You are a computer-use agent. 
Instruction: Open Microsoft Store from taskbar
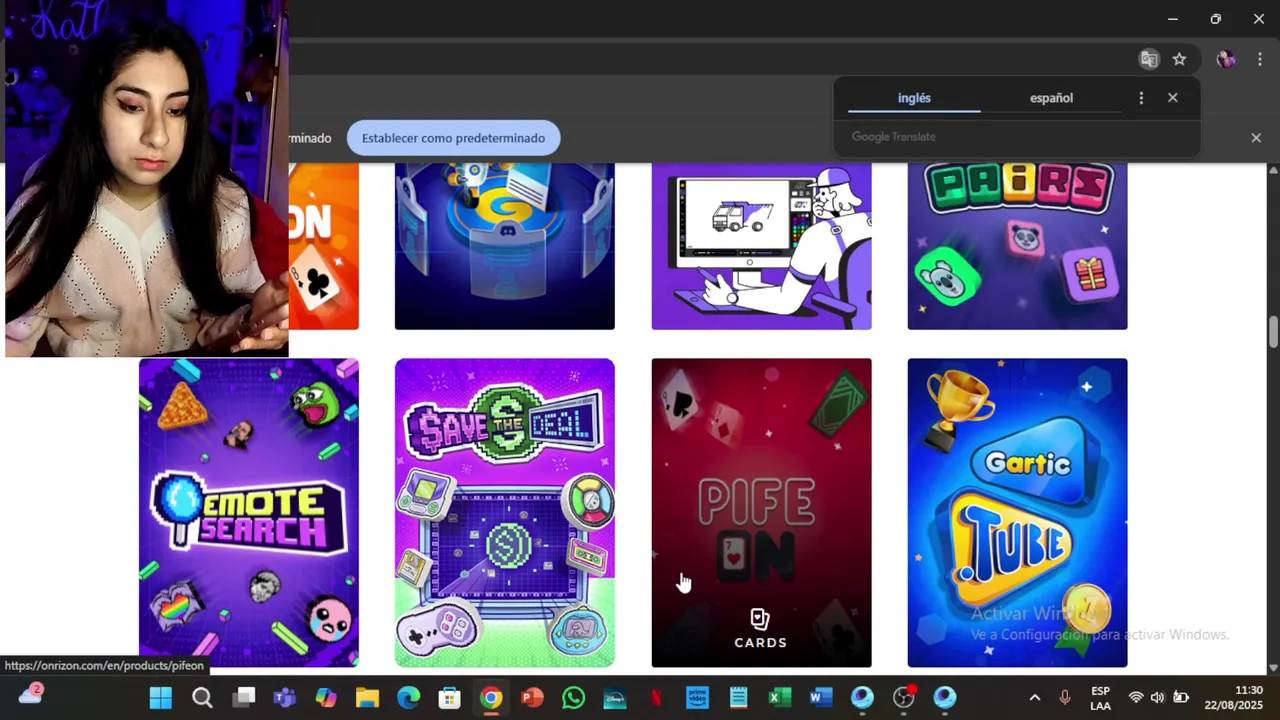pos(450,697)
